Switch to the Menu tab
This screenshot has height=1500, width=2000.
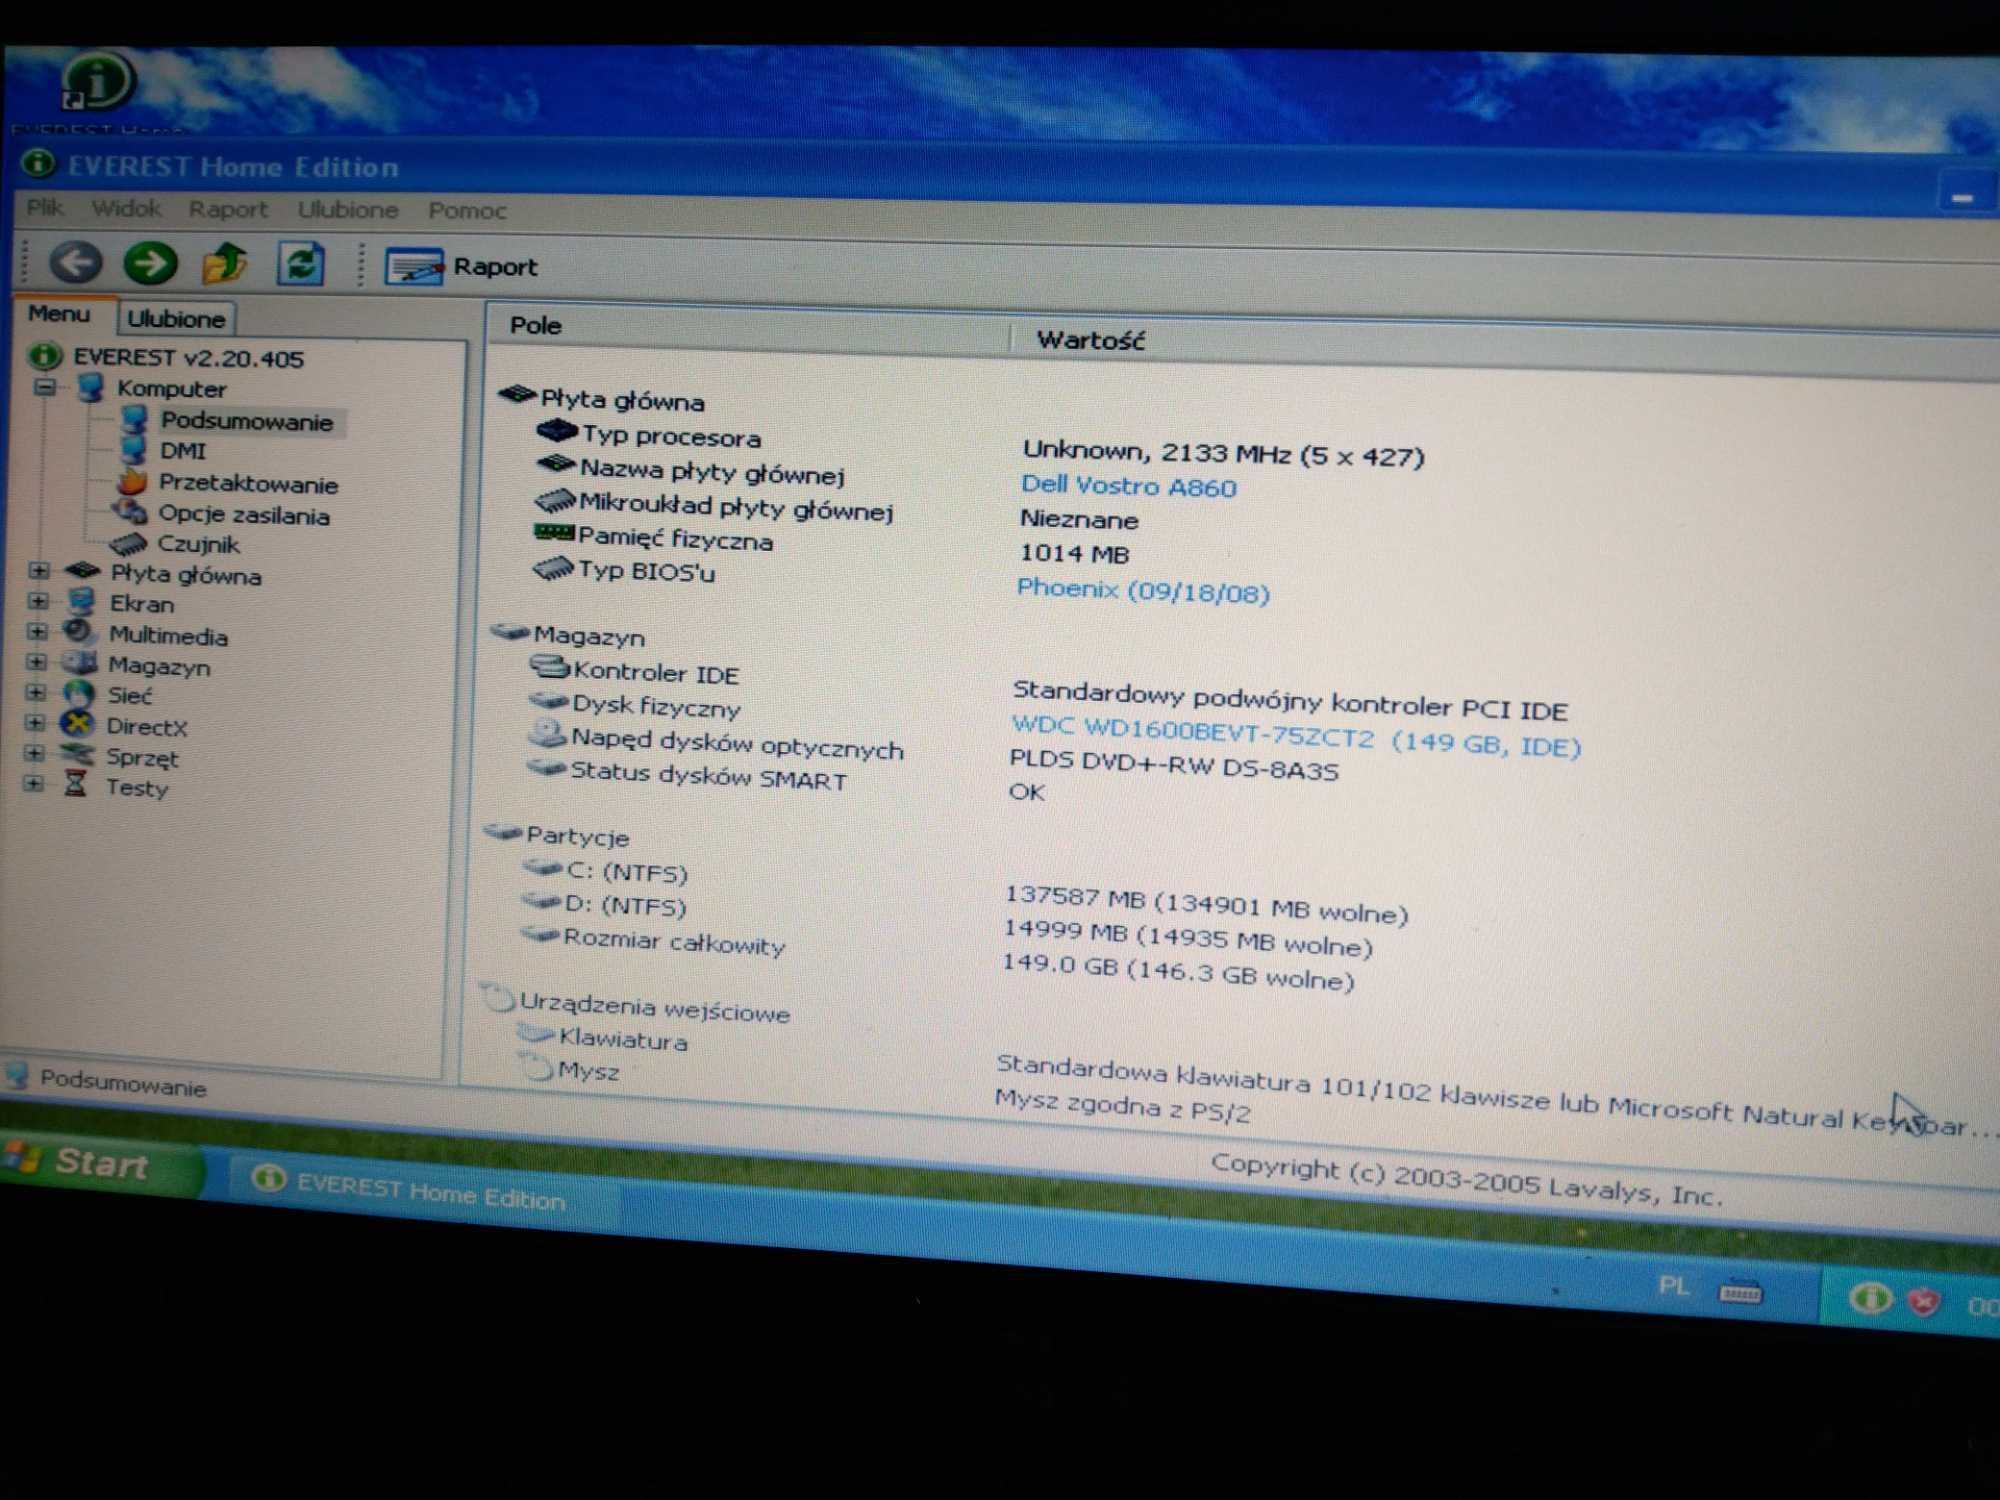pos(59,314)
